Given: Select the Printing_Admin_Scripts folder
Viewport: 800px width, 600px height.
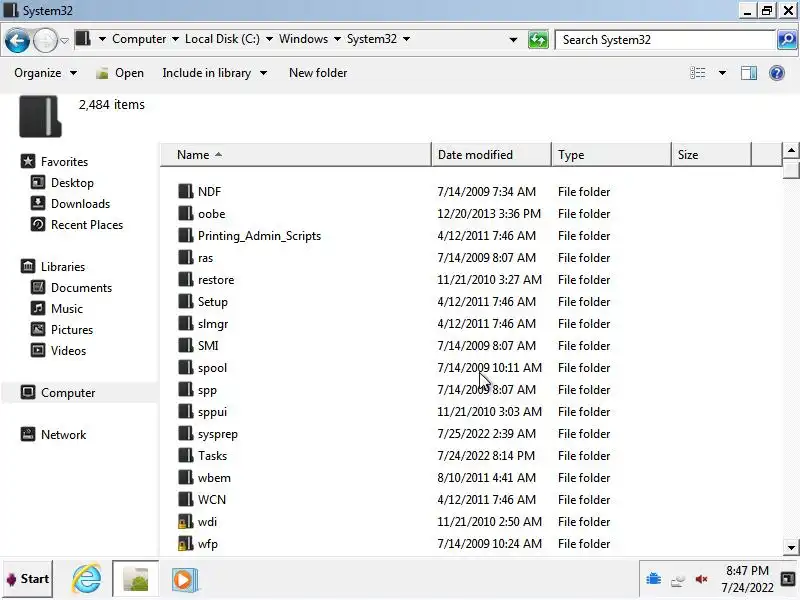Looking at the screenshot, I should [x=259, y=236].
